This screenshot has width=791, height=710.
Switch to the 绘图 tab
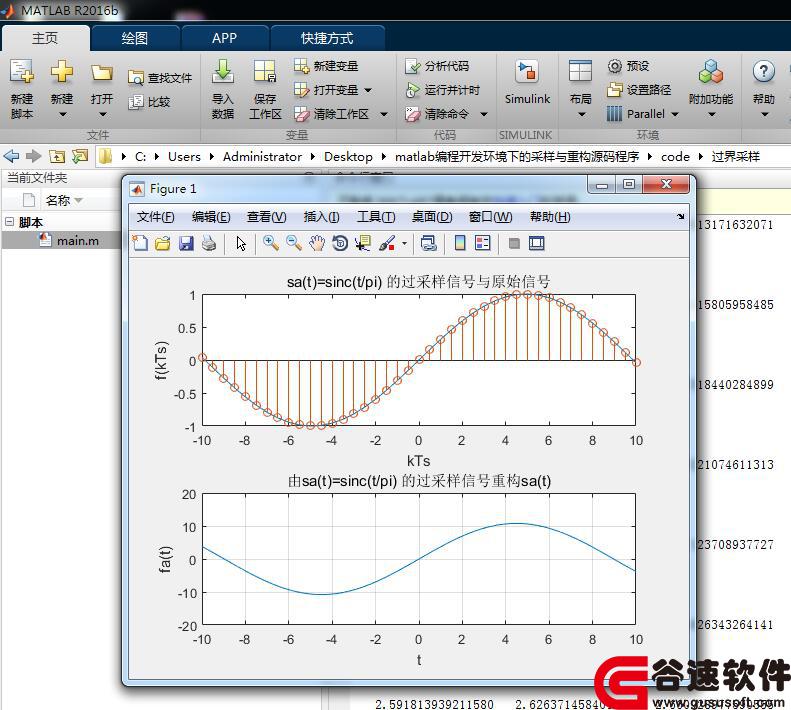point(135,38)
